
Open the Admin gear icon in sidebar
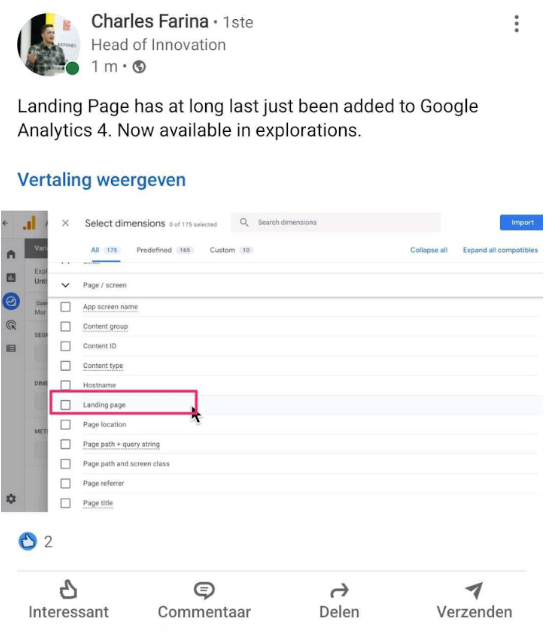point(11,498)
